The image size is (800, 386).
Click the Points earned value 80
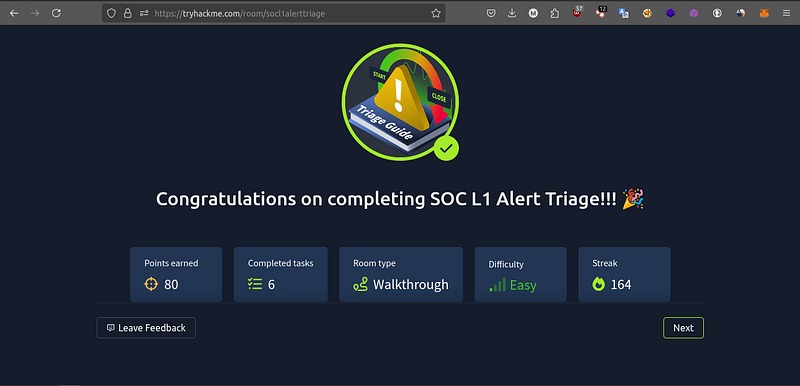pyautogui.click(x=171, y=285)
